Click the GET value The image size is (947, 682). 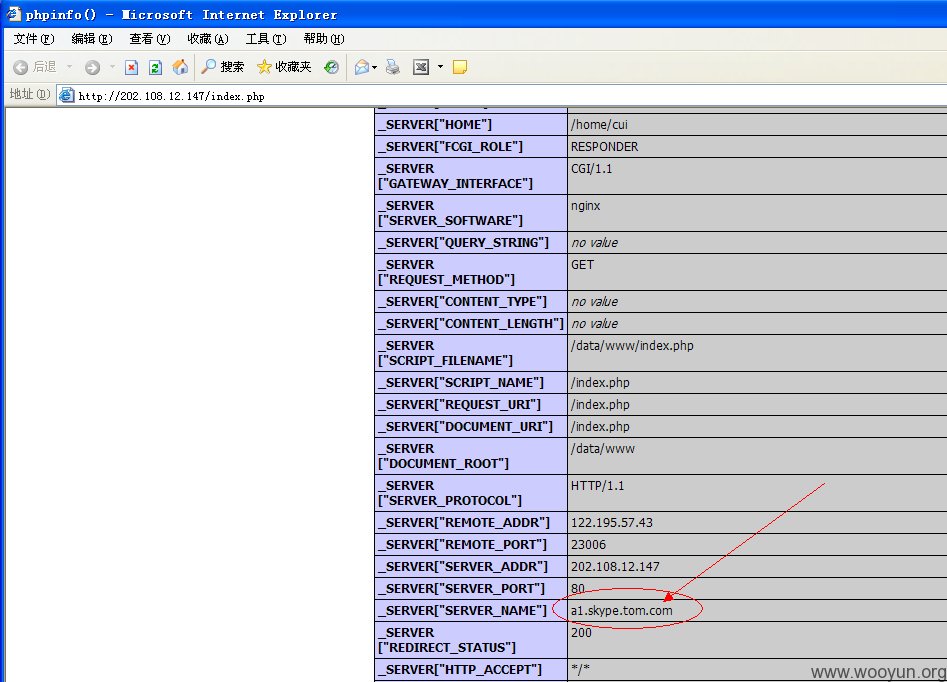(x=582, y=265)
